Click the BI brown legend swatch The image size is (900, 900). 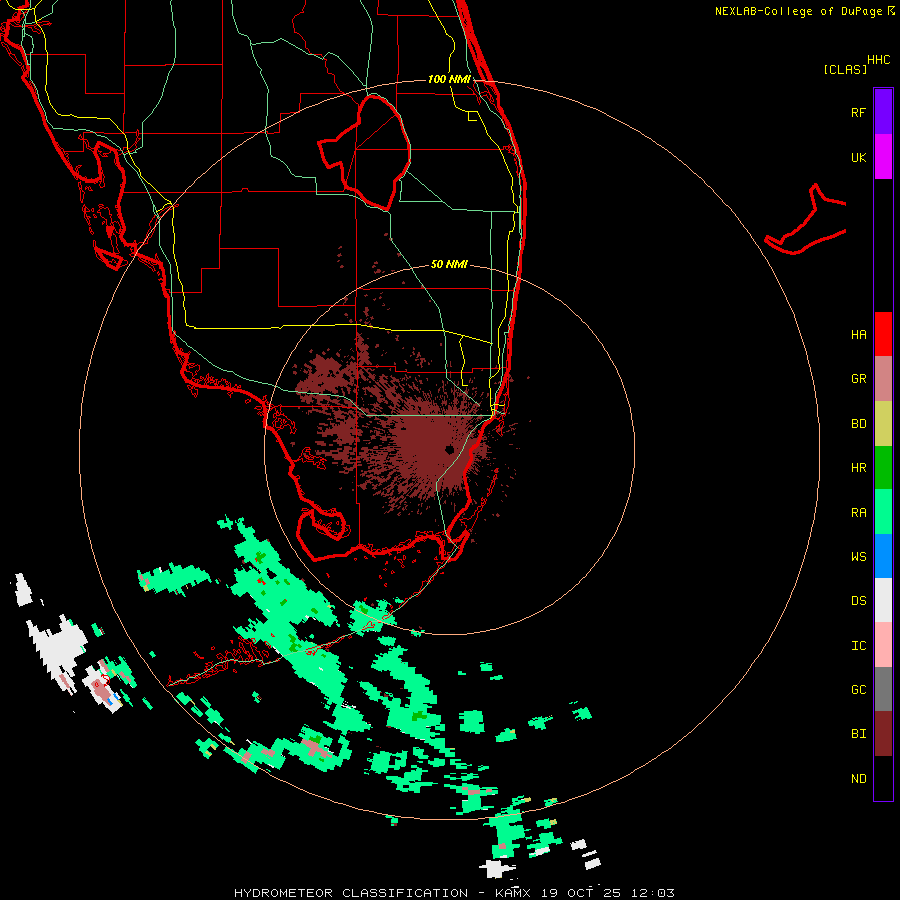point(883,734)
